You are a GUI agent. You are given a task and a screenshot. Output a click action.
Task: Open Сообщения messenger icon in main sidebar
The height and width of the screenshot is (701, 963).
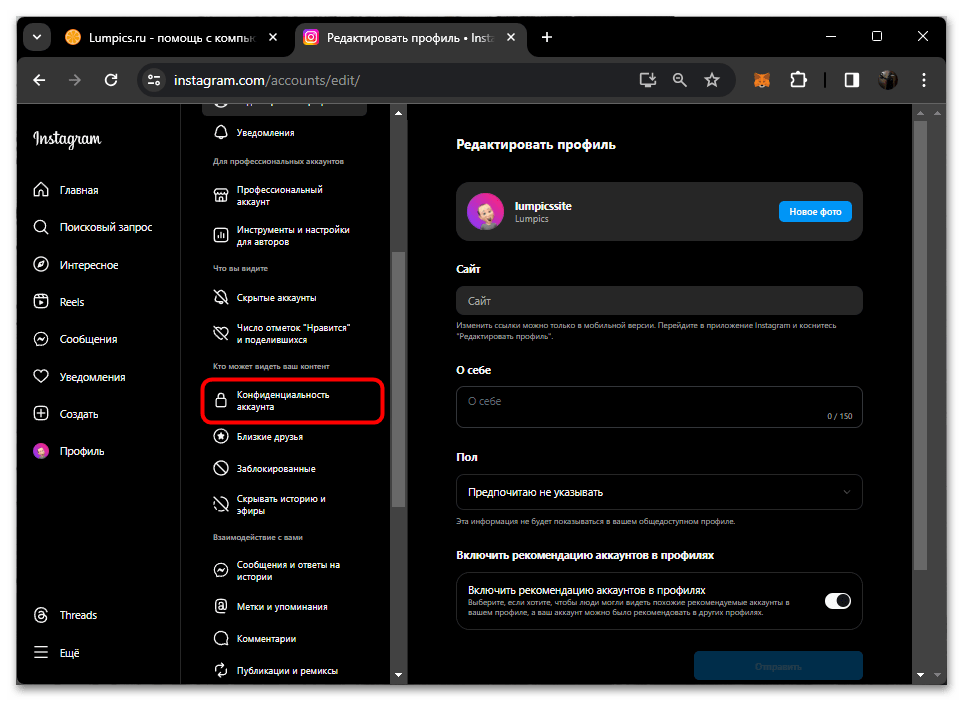click(x=41, y=339)
